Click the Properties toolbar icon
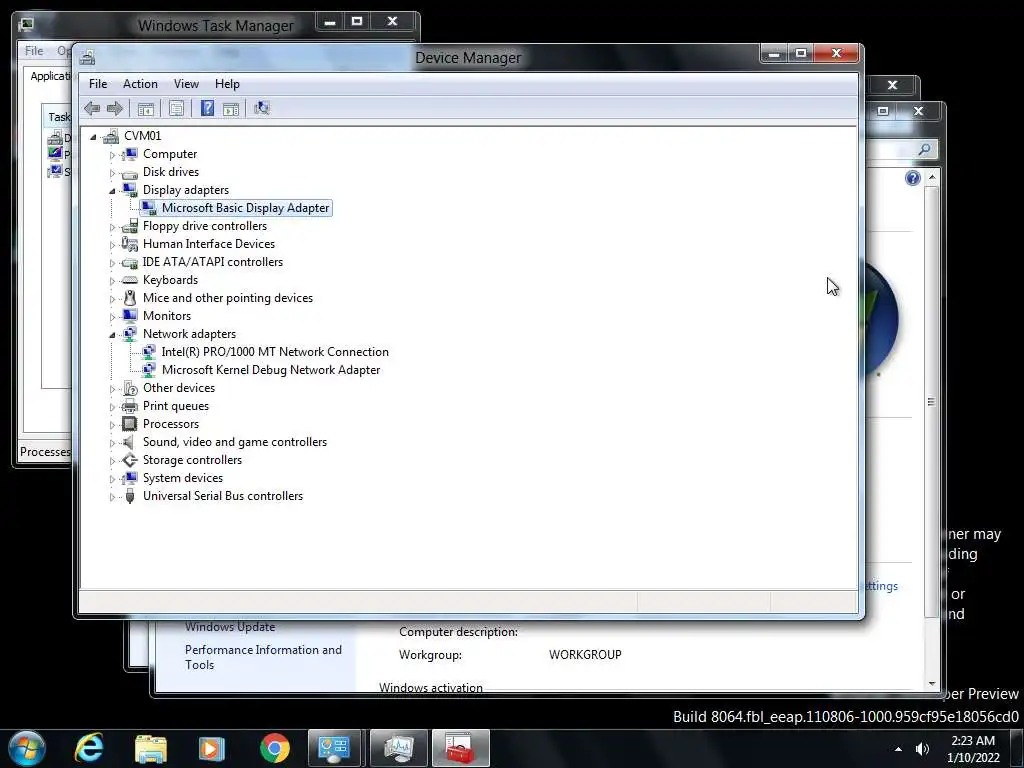Screen dimensions: 1024x768 click(x=176, y=108)
